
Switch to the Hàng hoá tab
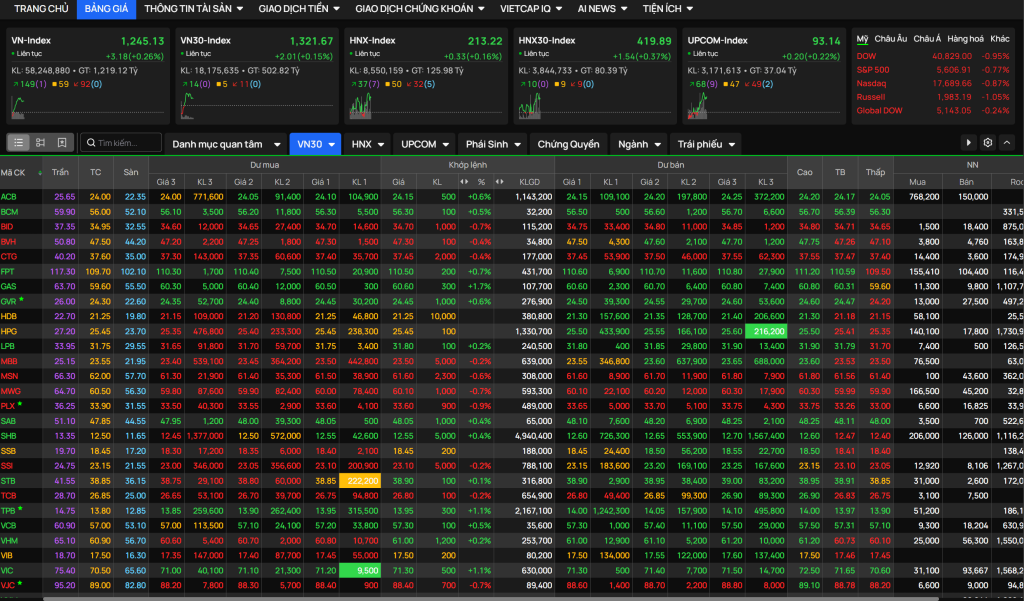click(966, 39)
